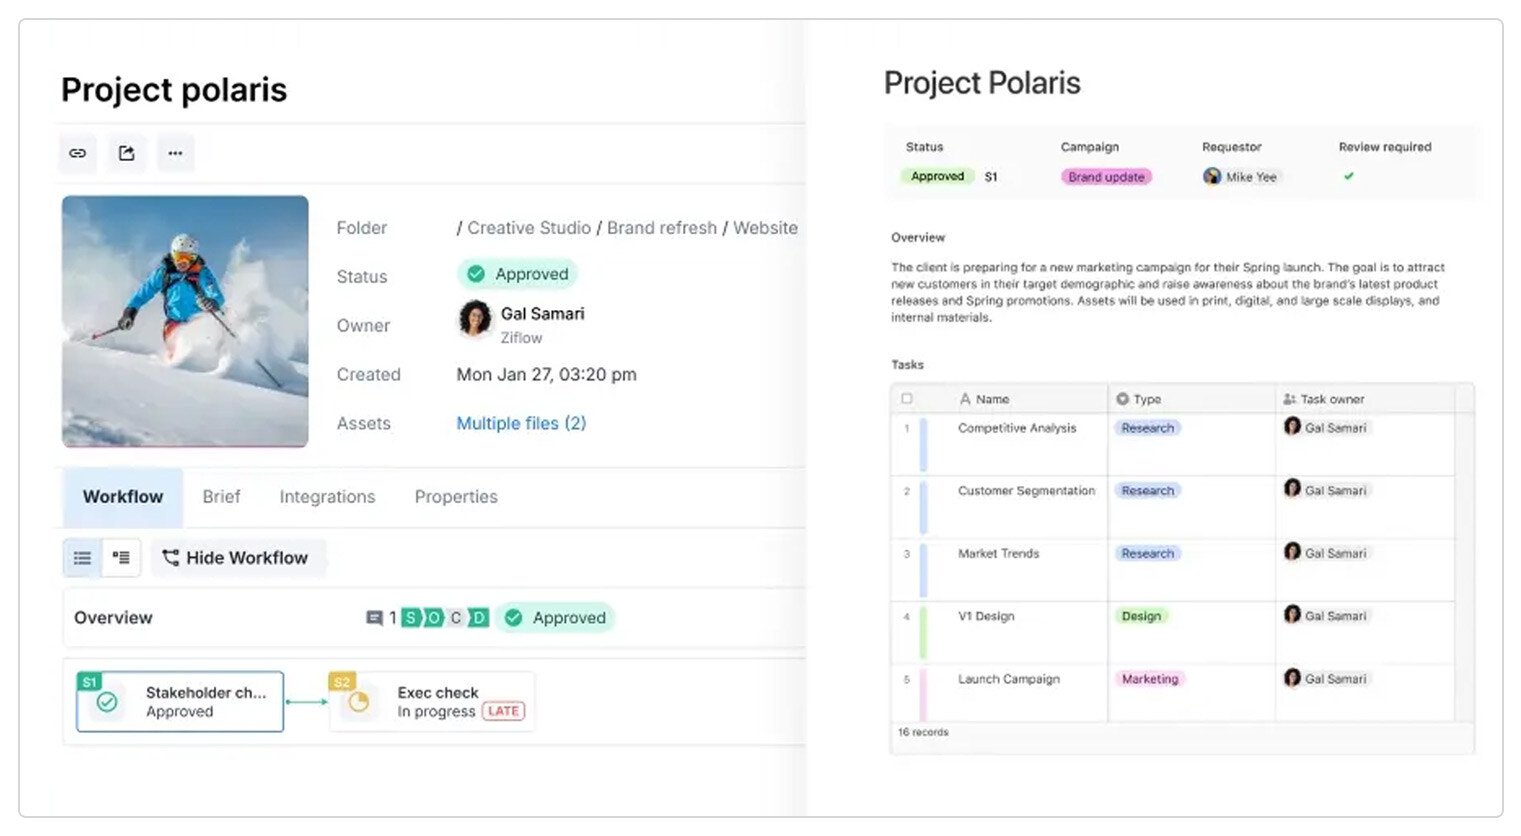Select the Launch Campaign task row
Screen dimensions: 1521x836
pyautogui.click(x=1008, y=679)
